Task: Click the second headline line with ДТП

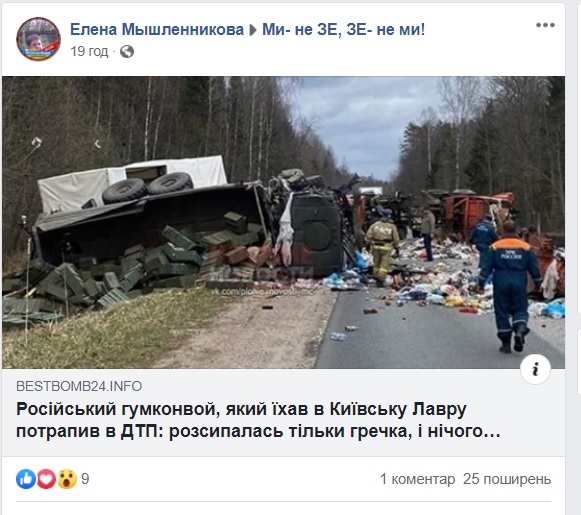Action: tap(258, 431)
